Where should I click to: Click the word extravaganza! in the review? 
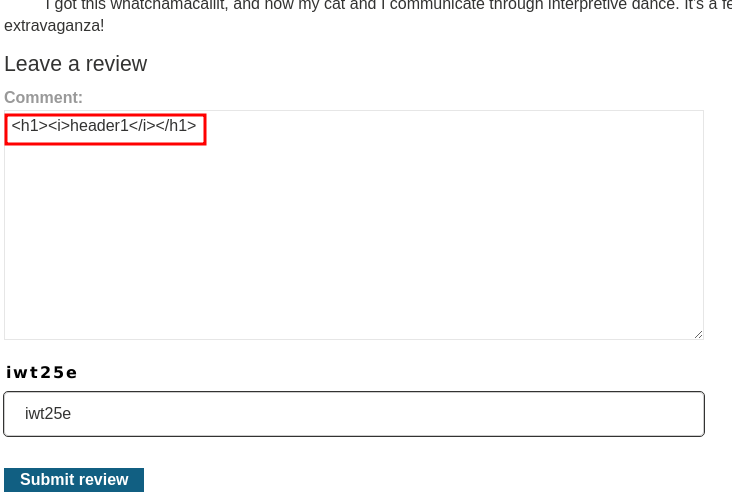click(x=54, y=26)
